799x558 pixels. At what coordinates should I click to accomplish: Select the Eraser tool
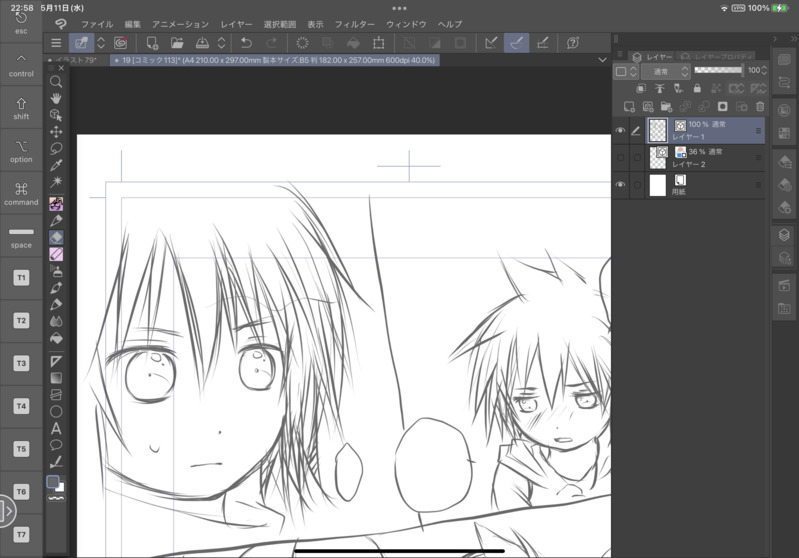click(56, 237)
